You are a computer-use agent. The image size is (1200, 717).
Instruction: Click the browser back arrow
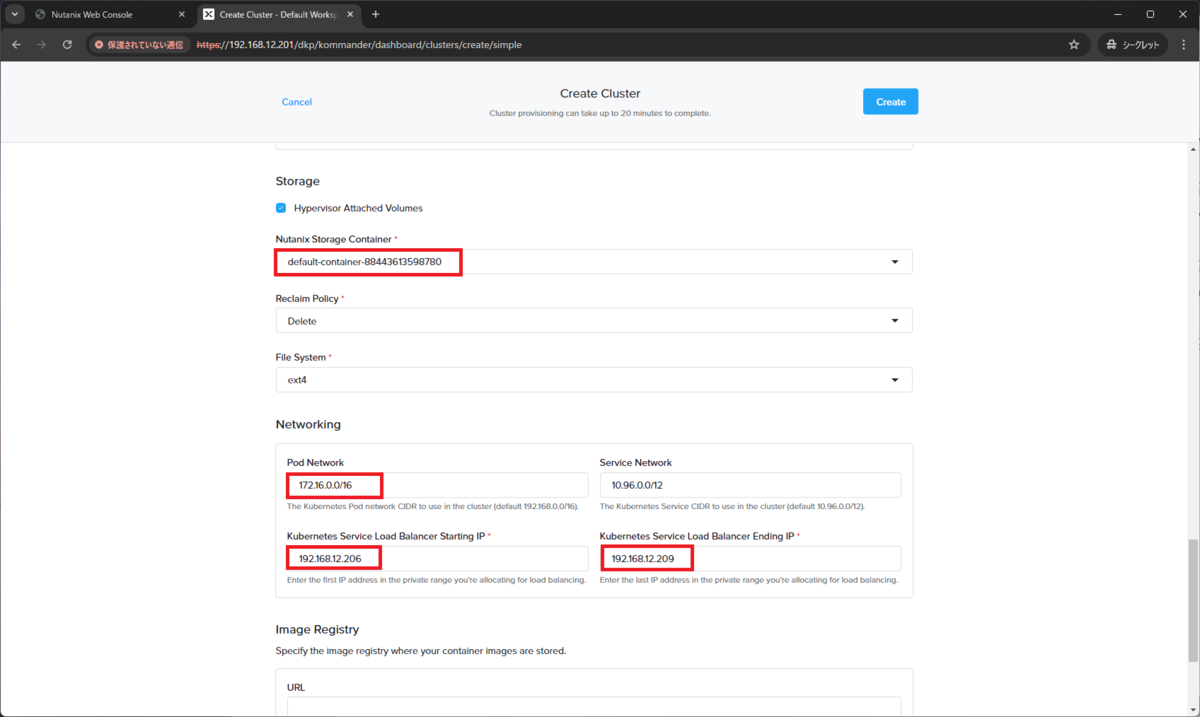coord(16,45)
